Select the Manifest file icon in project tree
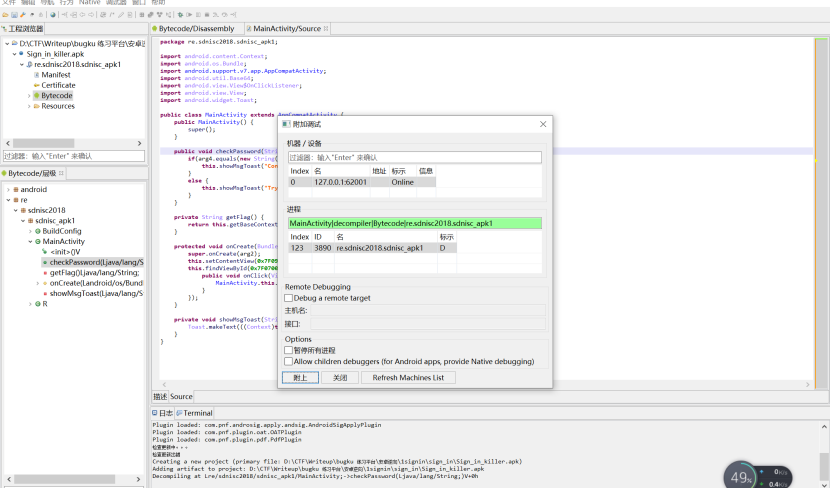 [37, 75]
